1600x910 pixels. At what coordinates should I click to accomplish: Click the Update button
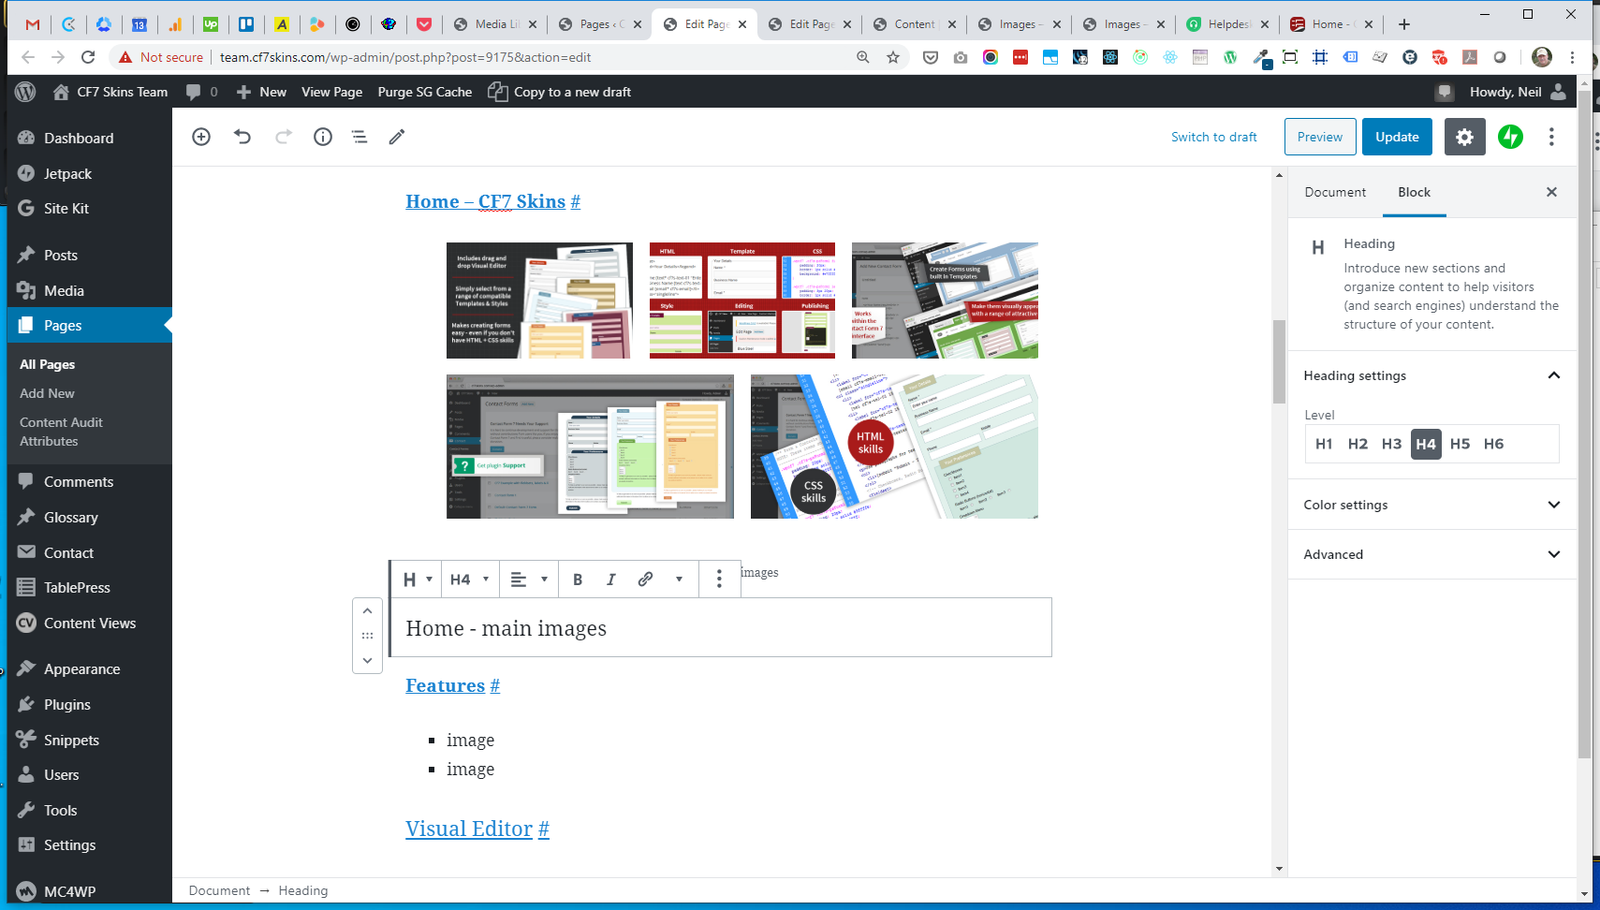point(1396,137)
